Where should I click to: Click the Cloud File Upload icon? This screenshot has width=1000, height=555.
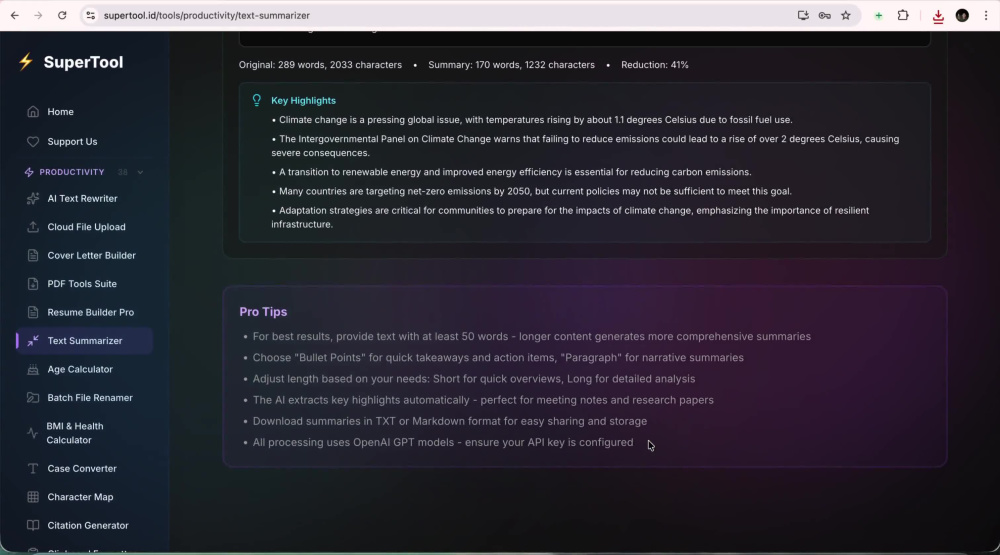[x=33, y=227]
